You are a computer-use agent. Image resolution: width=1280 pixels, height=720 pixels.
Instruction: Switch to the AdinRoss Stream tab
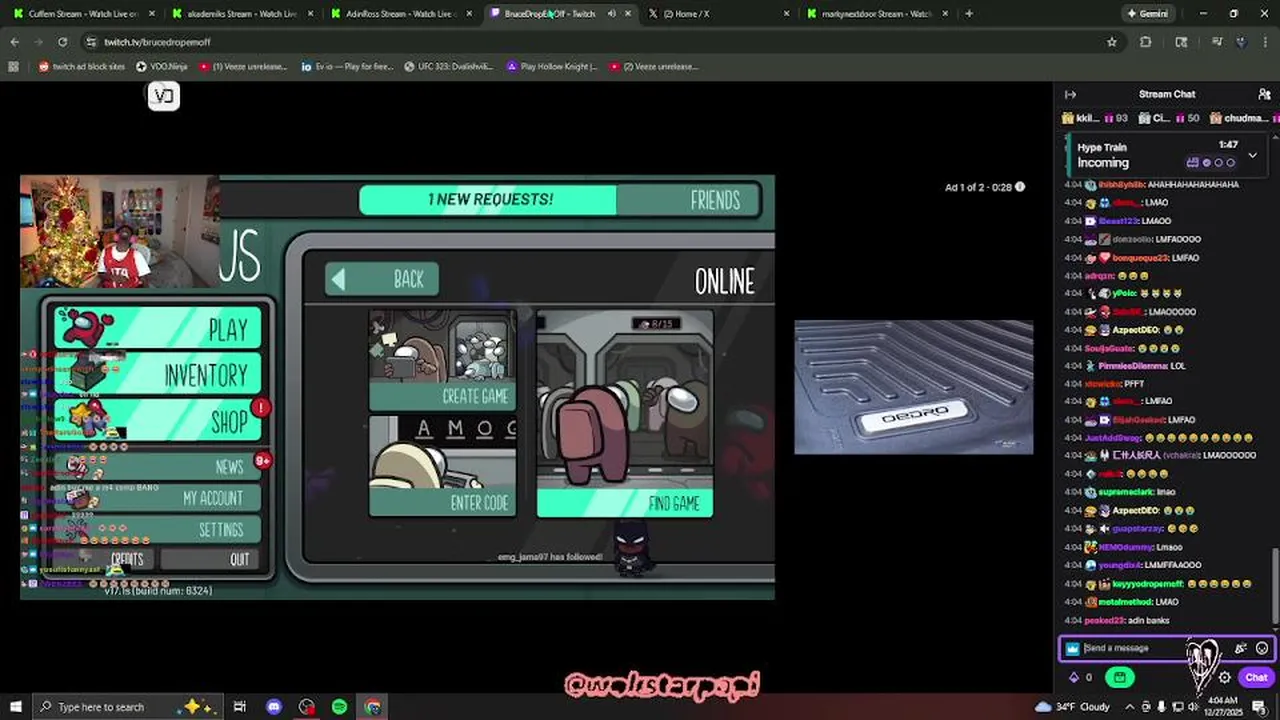point(401,14)
